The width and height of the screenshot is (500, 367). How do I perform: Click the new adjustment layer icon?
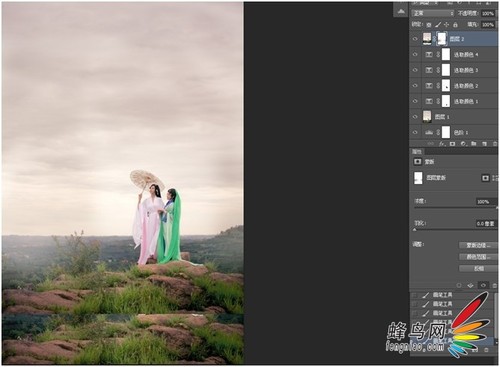463,144
